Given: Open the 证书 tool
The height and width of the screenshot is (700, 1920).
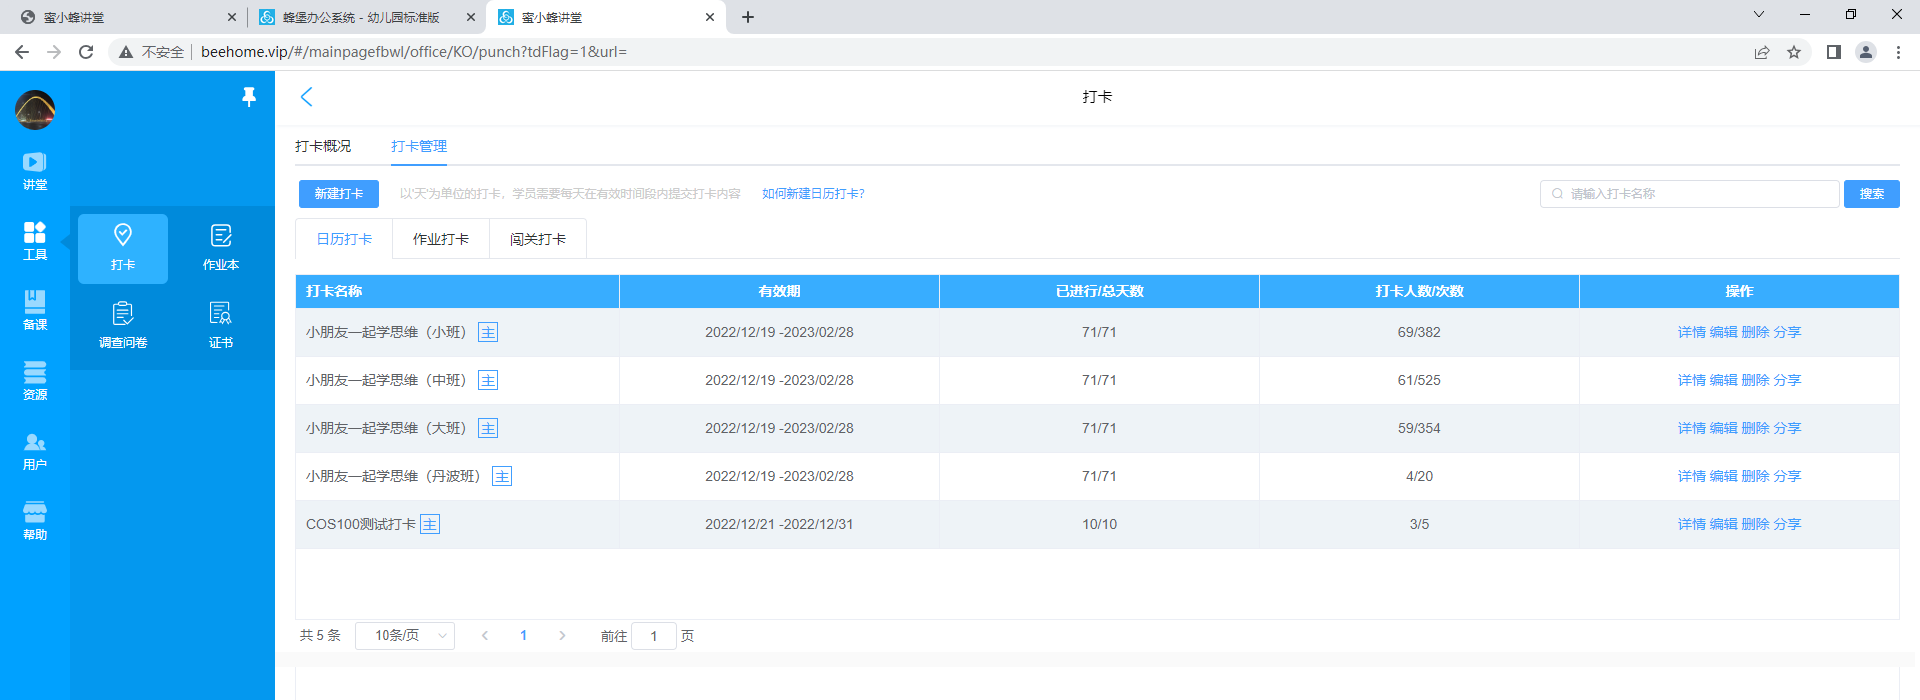Looking at the screenshot, I should click(x=221, y=325).
